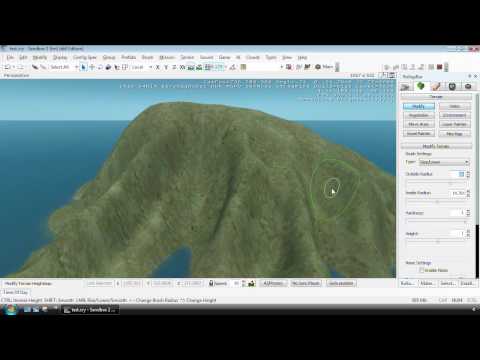Screen dimensions: 480x360
Task: Open the Select All selection-filter dropdown
Action: pyautogui.click(x=64, y=67)
